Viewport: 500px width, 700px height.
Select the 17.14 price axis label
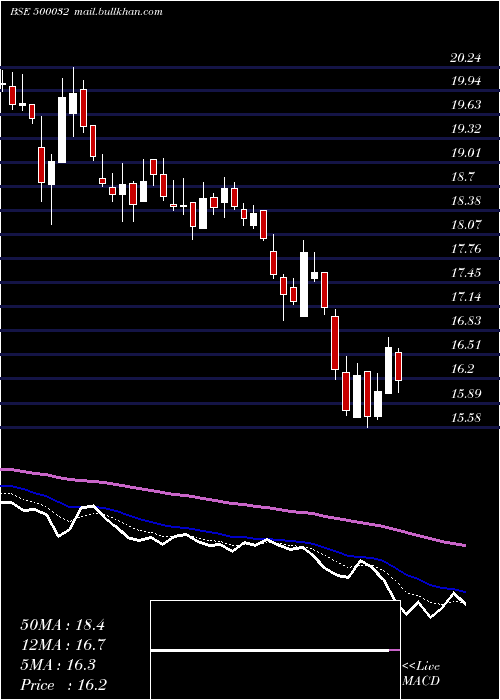[x=466, y=297]
